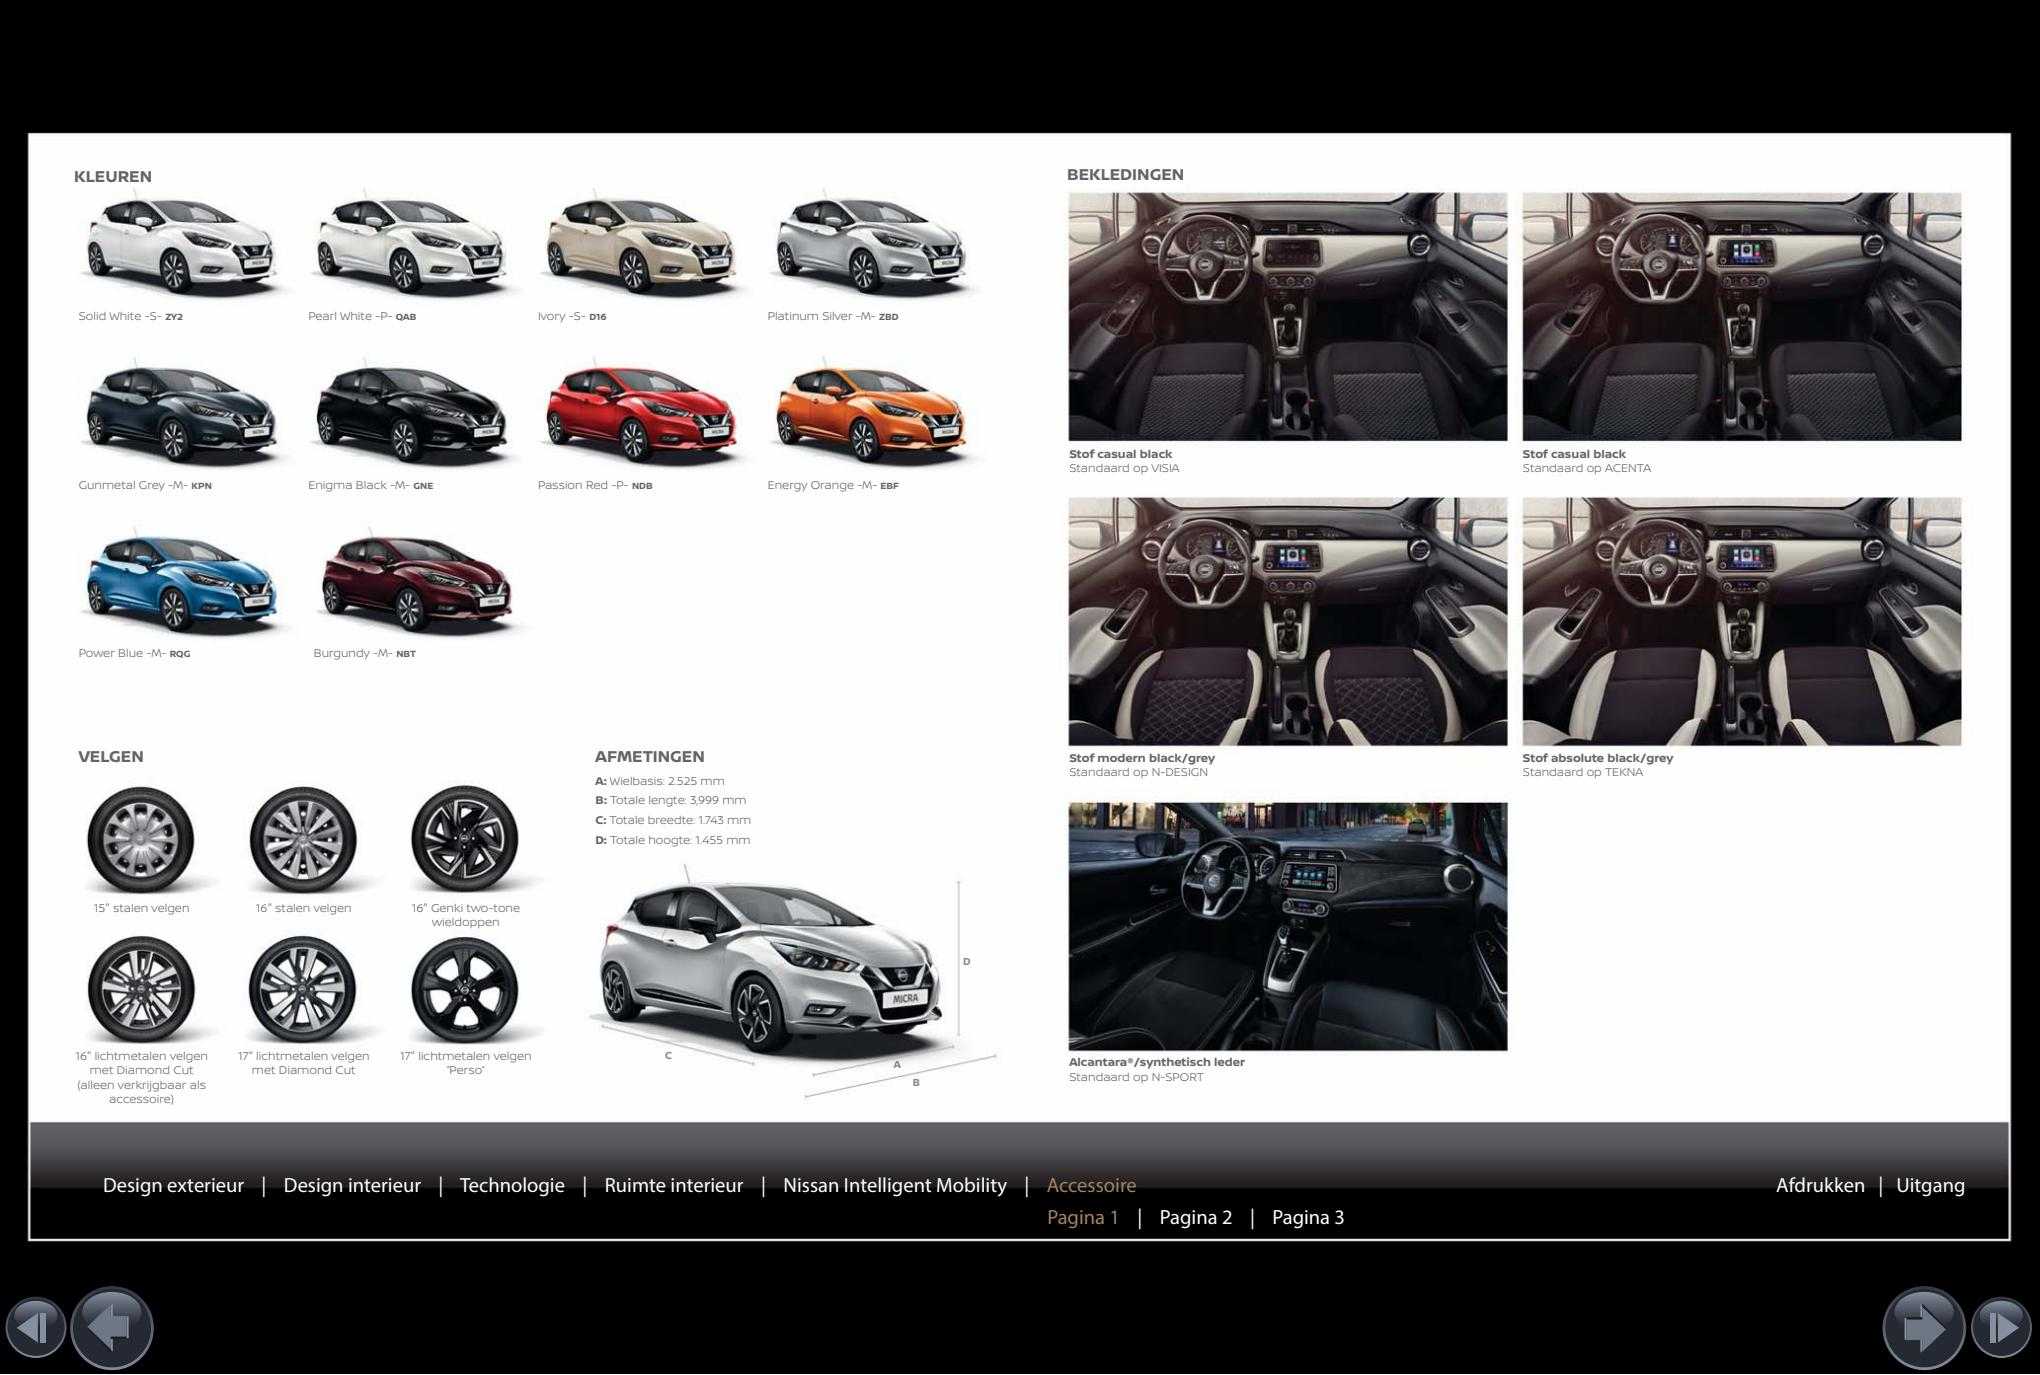Go to Nissan Intelligent Mobility section
2040x1375 pixels.
(895, 1185)
